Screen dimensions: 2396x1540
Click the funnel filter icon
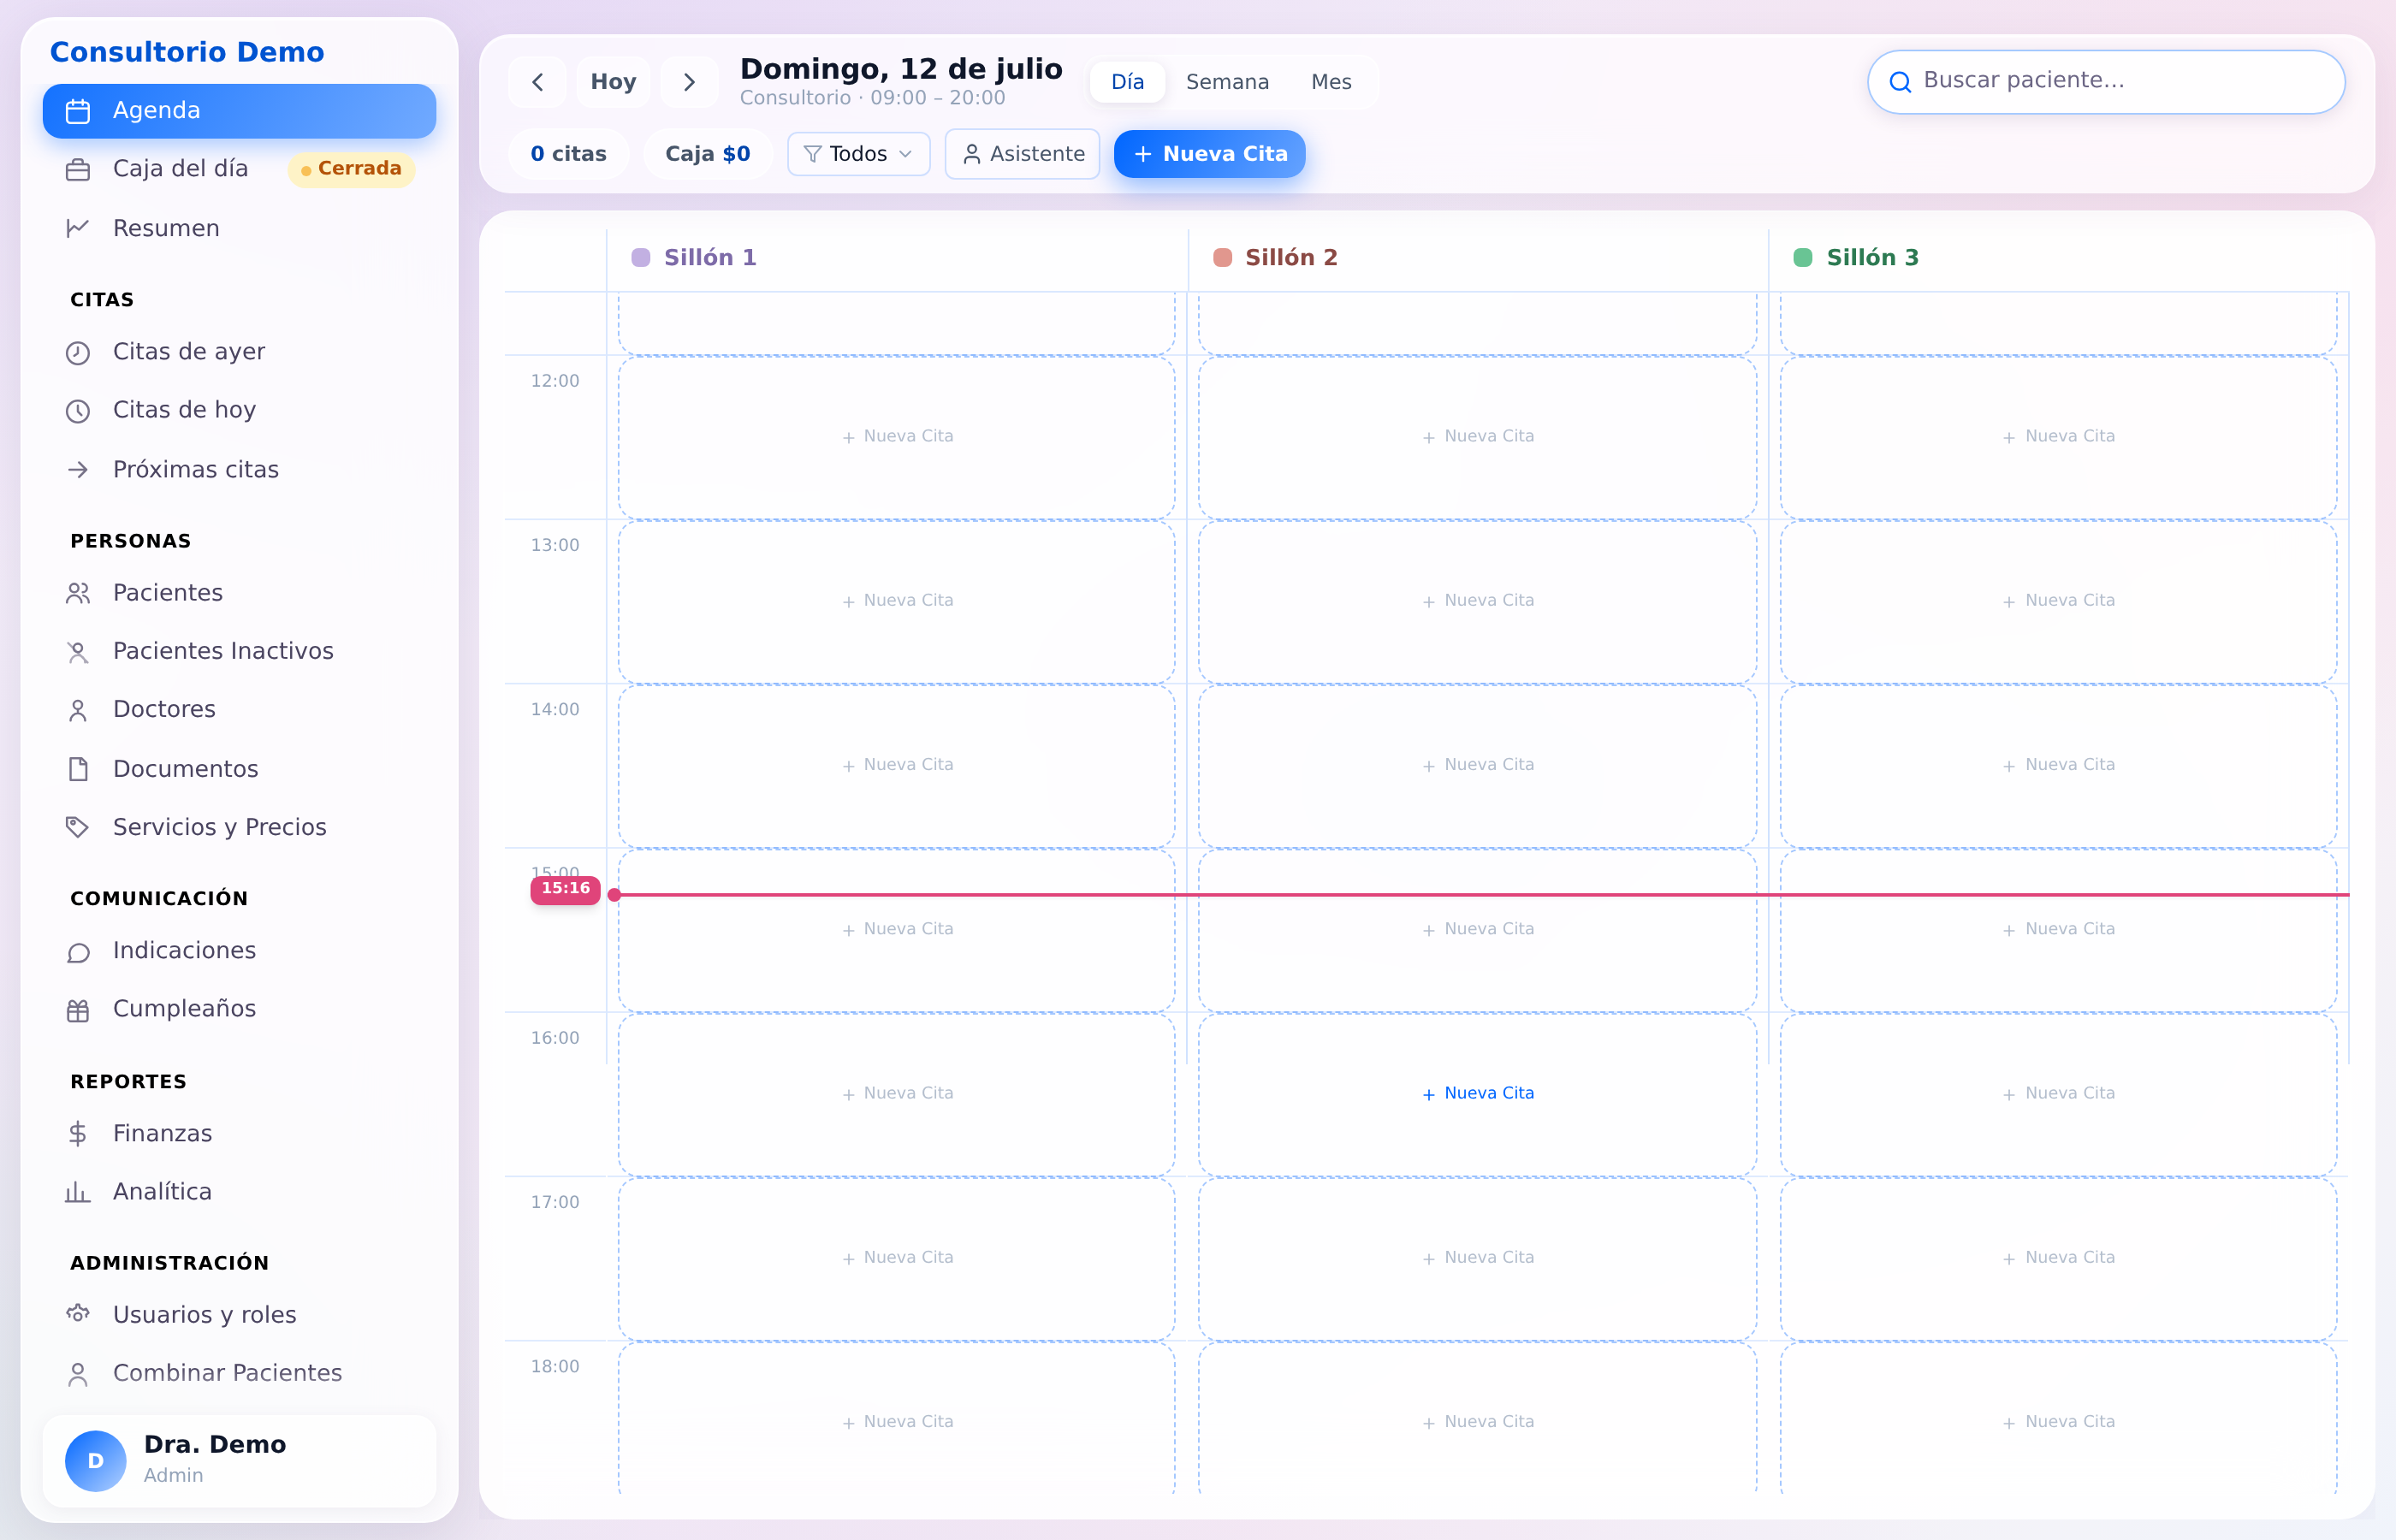coord(813,154)
